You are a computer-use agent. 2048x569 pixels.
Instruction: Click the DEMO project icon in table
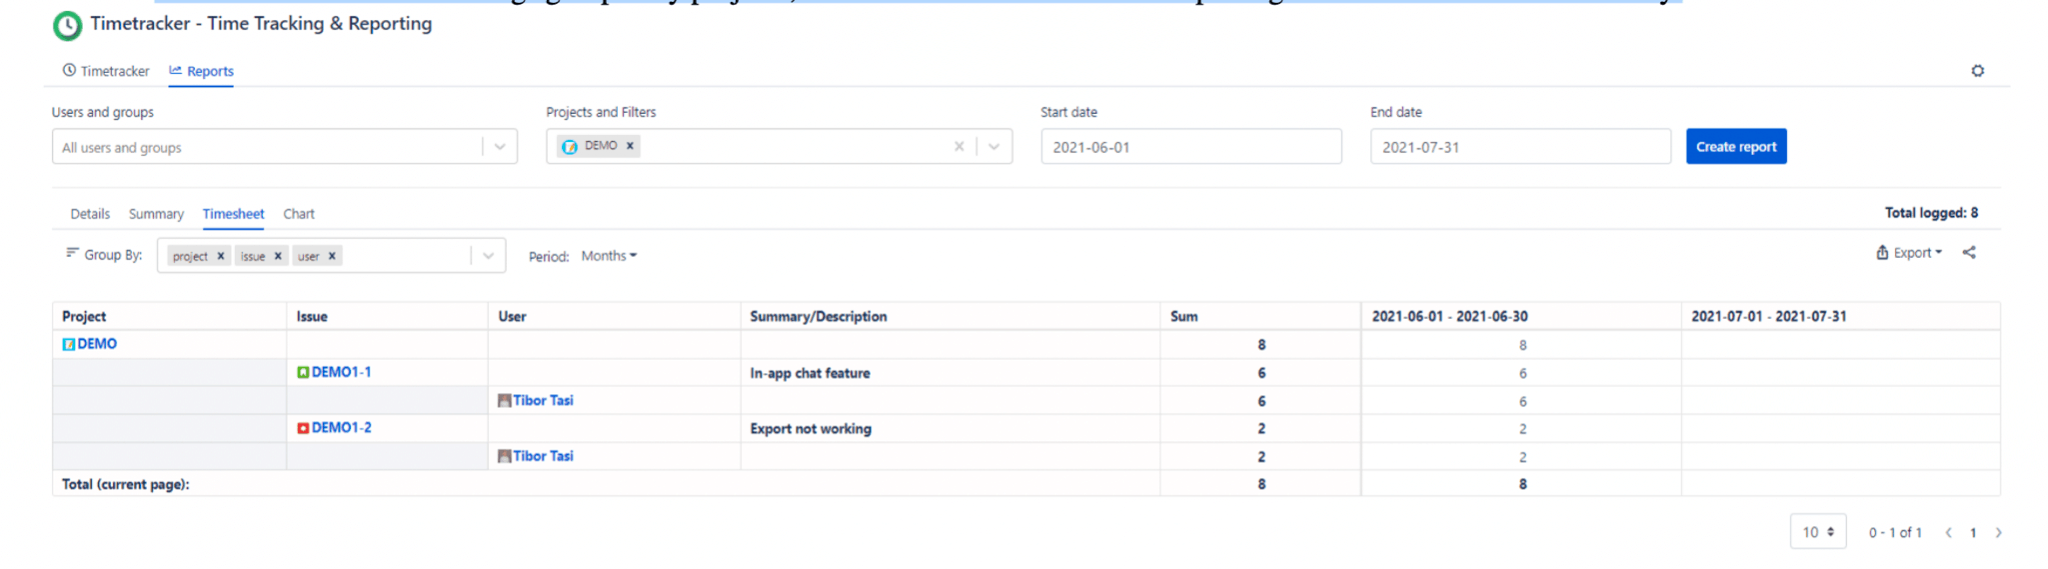[x=69, y=344]
